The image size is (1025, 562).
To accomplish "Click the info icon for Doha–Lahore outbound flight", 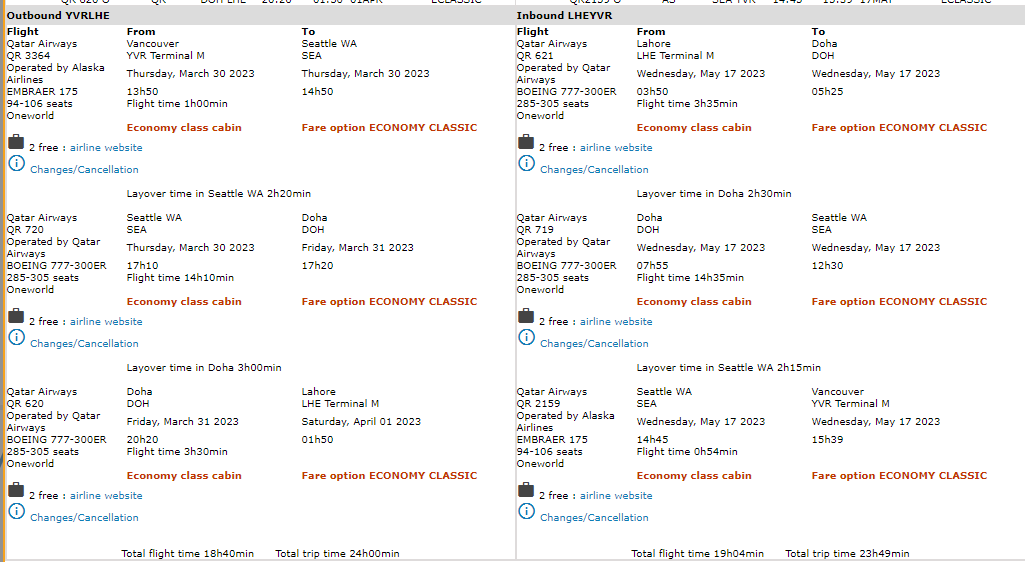I will [16, 512].
